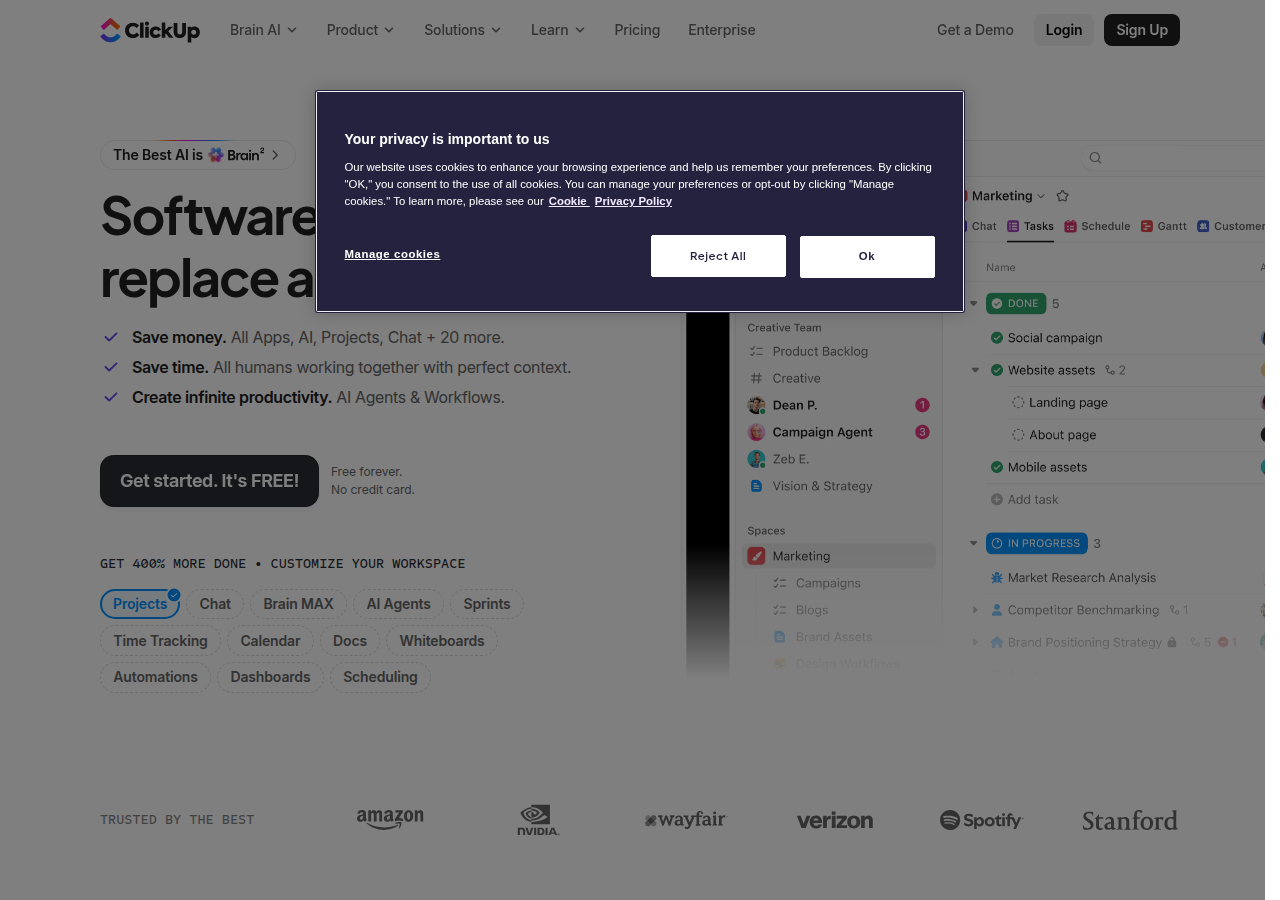The image size is (1280, 900).
Task: Click Market Research Analysis task icon
Action: point(997,578)
